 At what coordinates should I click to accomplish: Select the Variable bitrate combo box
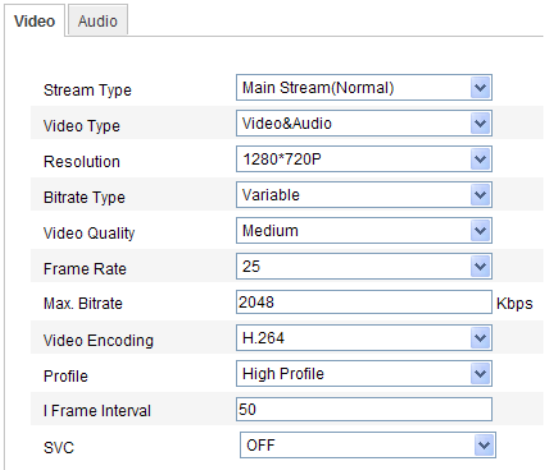[x=364, y=195]
